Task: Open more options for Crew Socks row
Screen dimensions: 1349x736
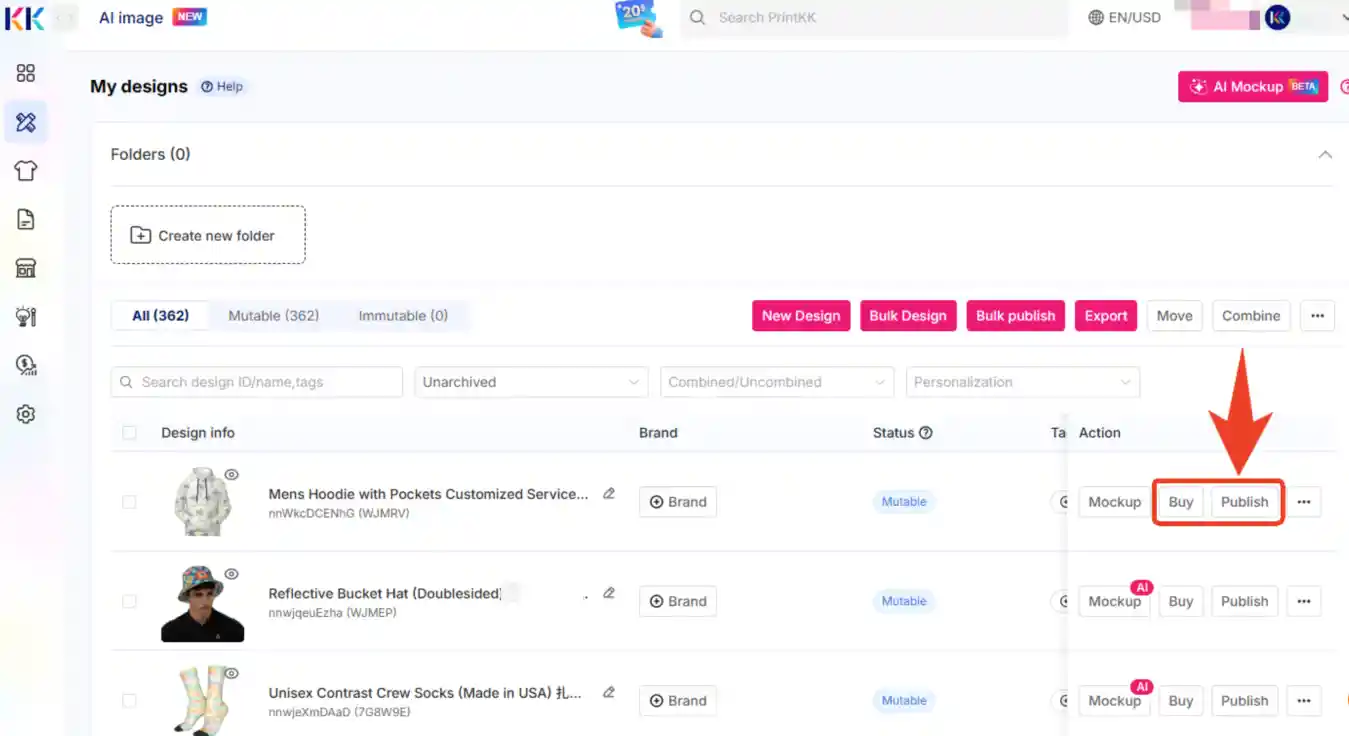Action: point(1304,701)
